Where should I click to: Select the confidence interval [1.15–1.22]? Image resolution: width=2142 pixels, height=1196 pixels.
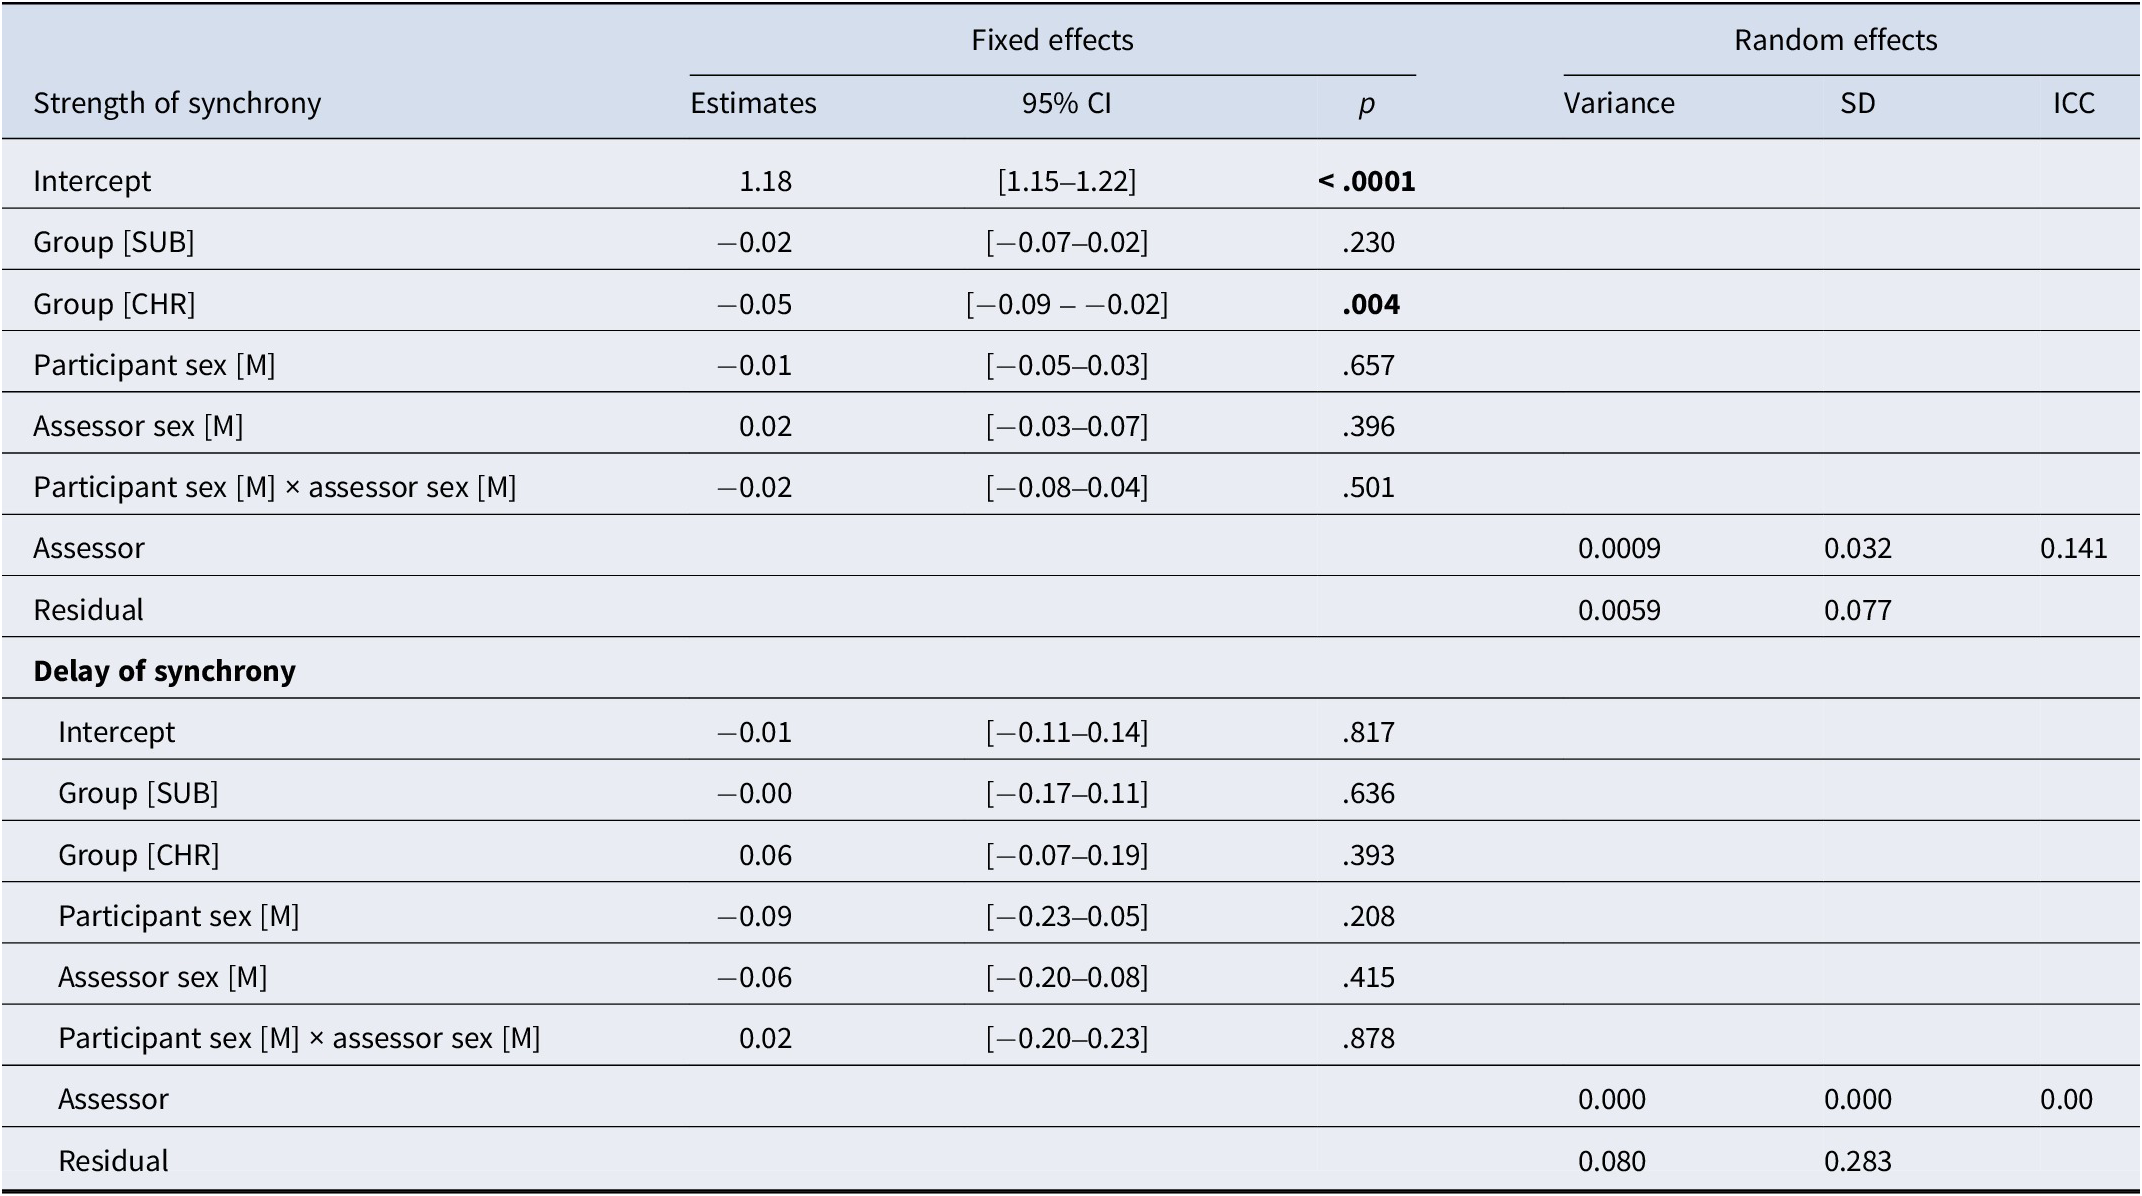coord(1066,181)
